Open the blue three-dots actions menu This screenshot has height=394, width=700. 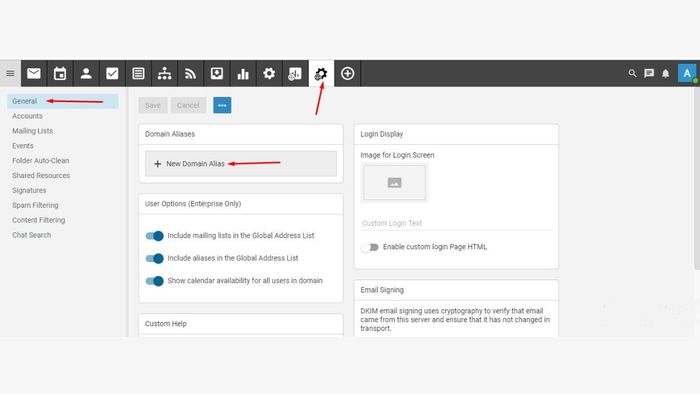(x=222, y=105)
